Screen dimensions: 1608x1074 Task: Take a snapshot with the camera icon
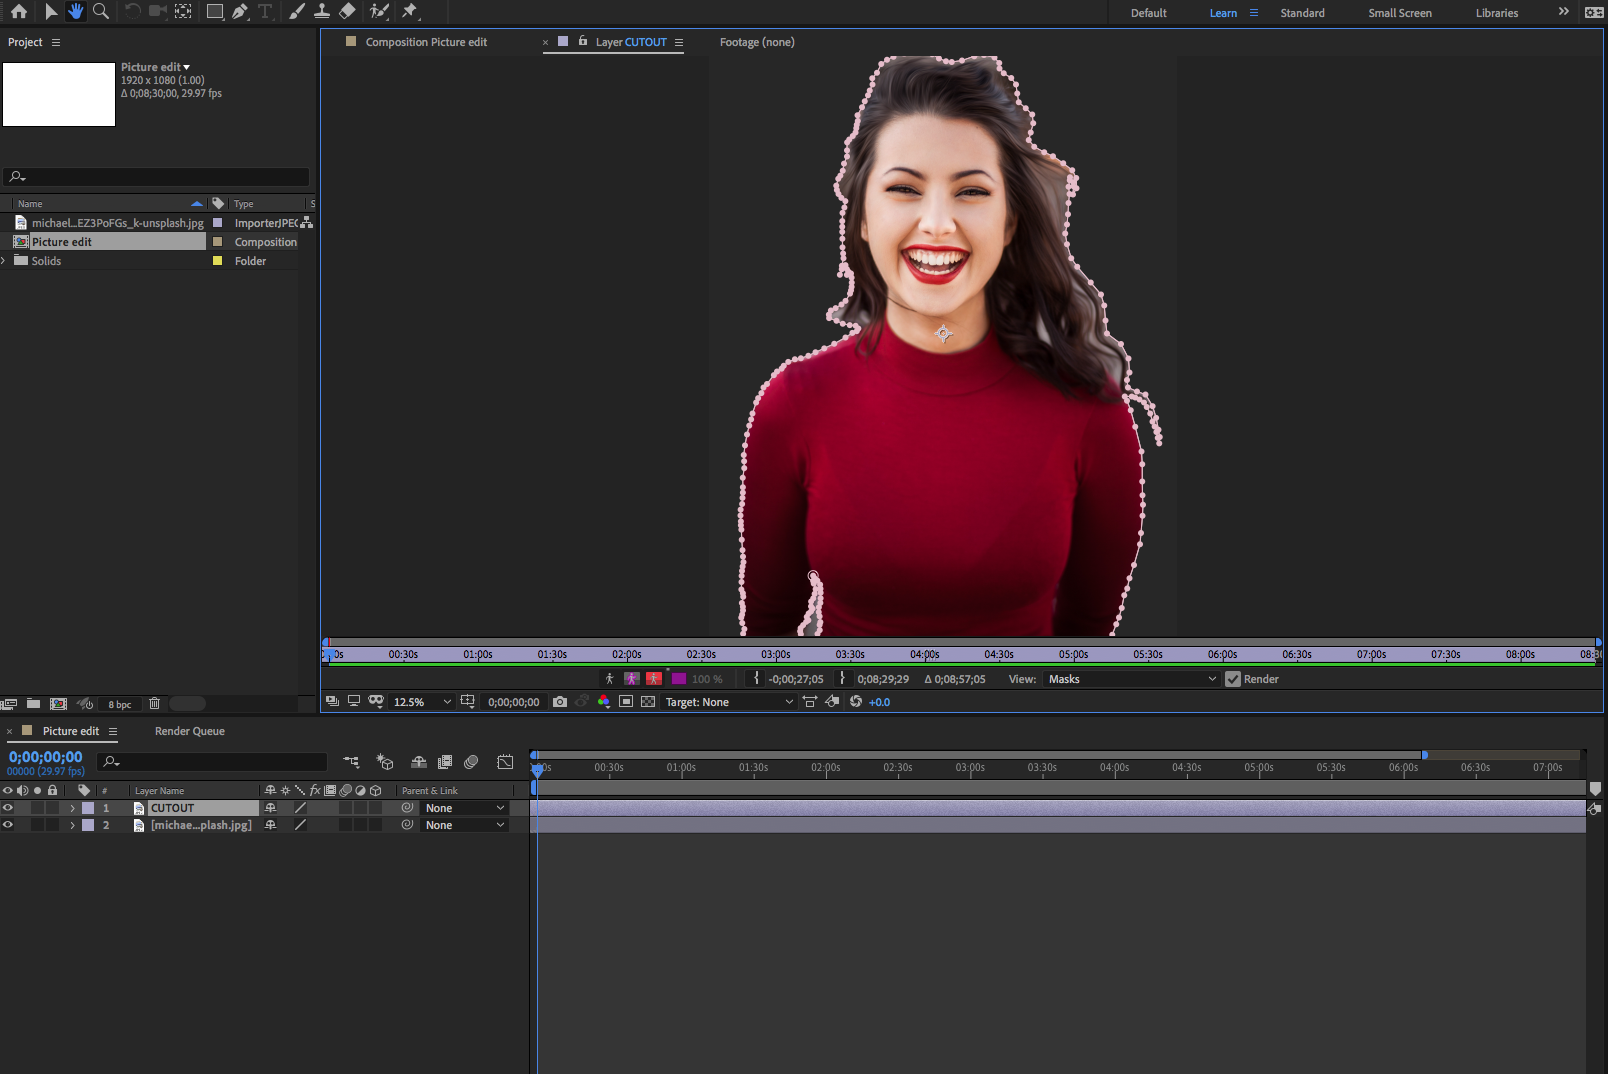tap(560, 702)
